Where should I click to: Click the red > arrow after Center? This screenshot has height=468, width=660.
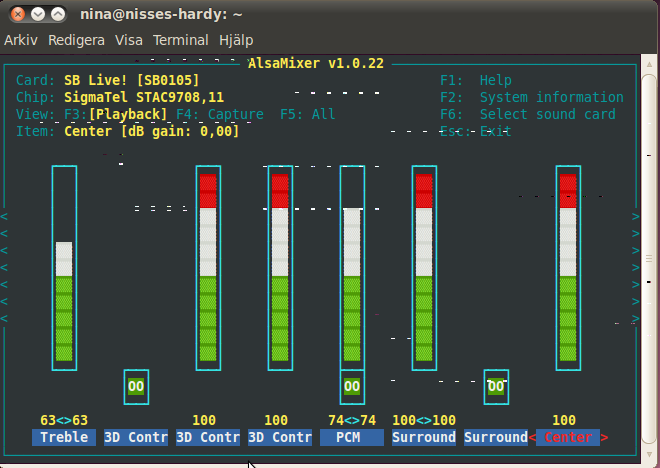click(604, 437)
